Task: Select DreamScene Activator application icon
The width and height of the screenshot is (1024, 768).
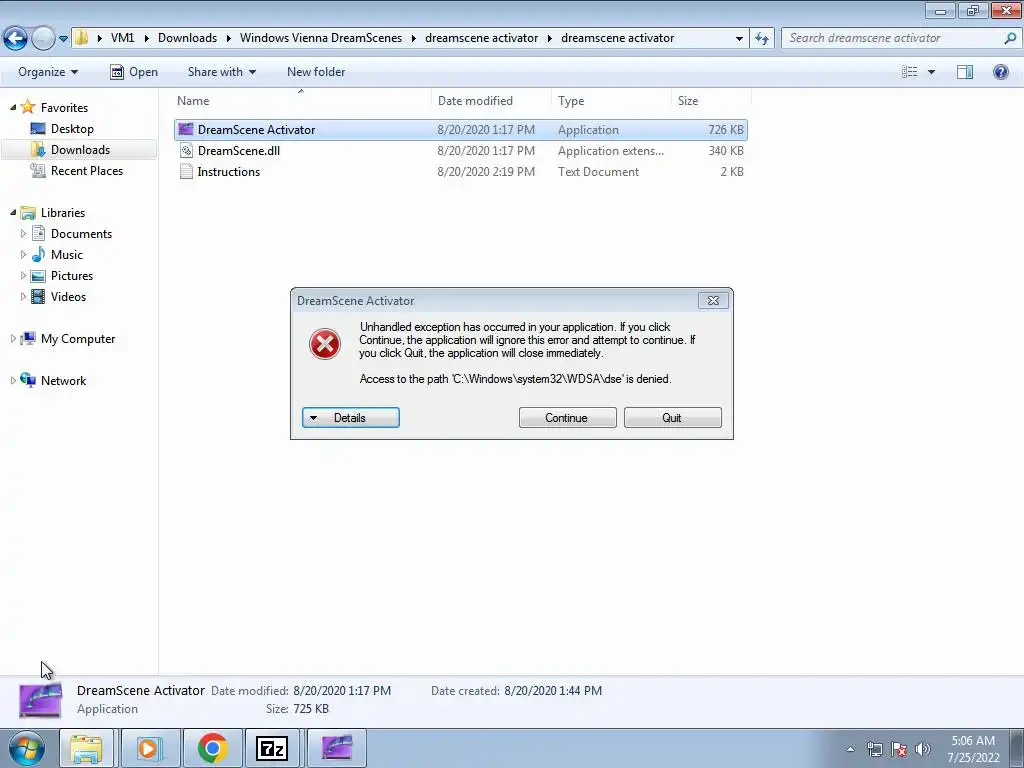Action: pos(186,129)
